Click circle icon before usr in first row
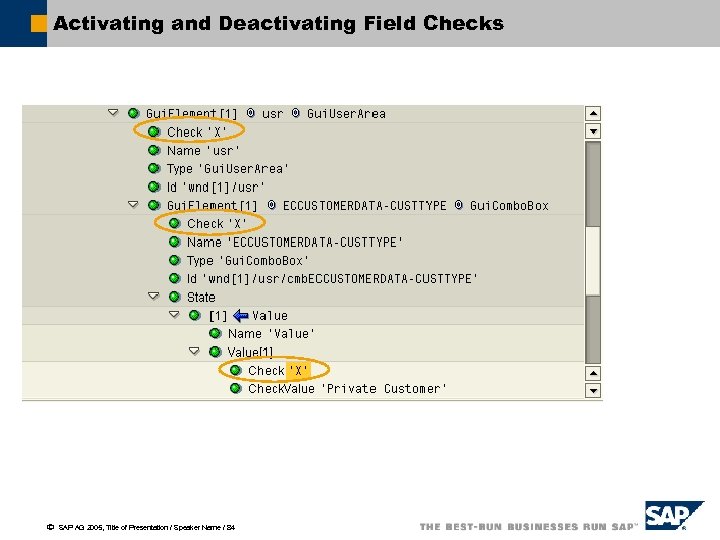 tap(250, 112)
